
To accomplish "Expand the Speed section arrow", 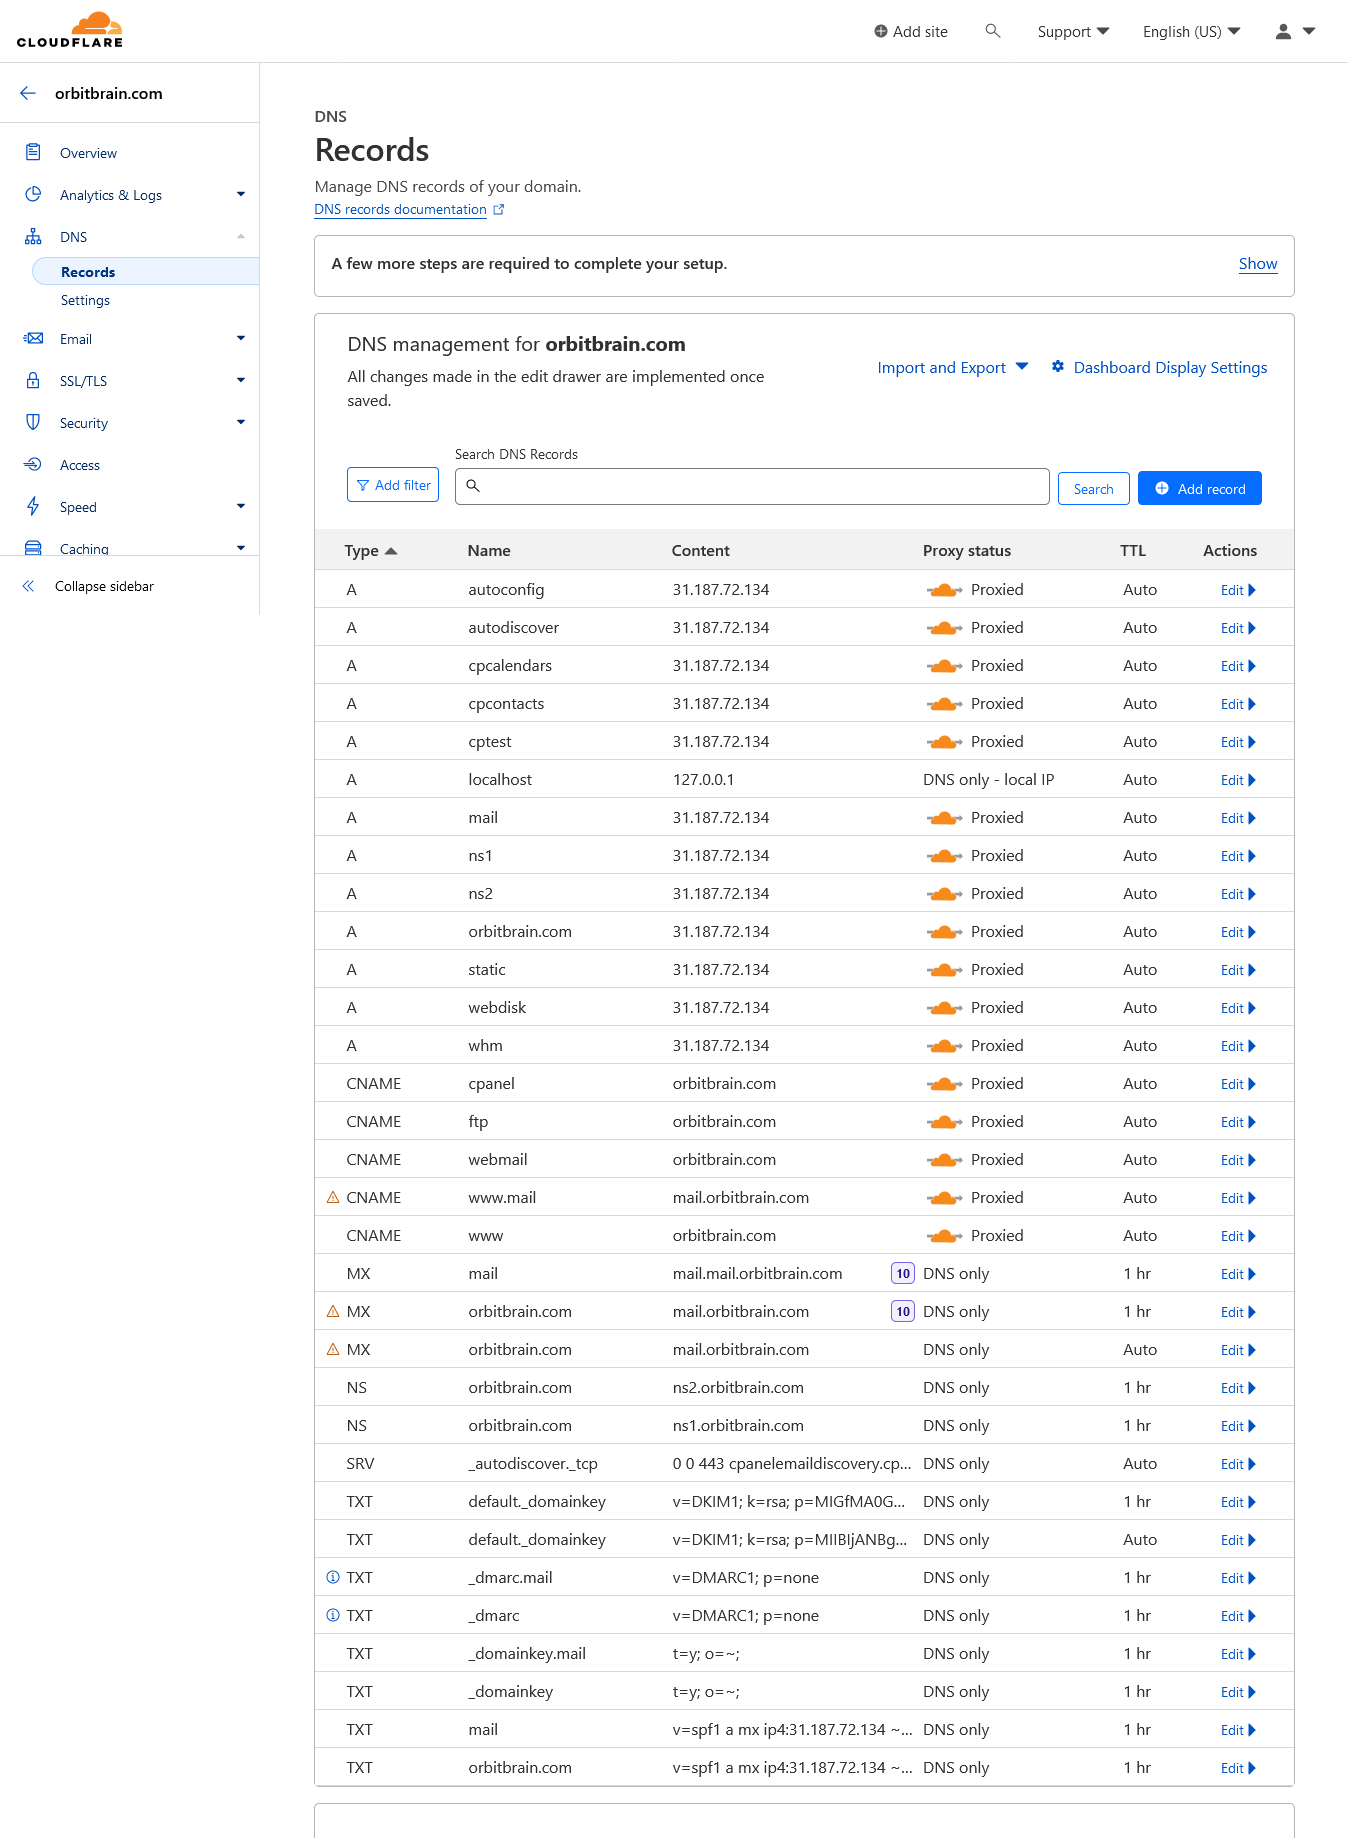I will pos(241,506).
